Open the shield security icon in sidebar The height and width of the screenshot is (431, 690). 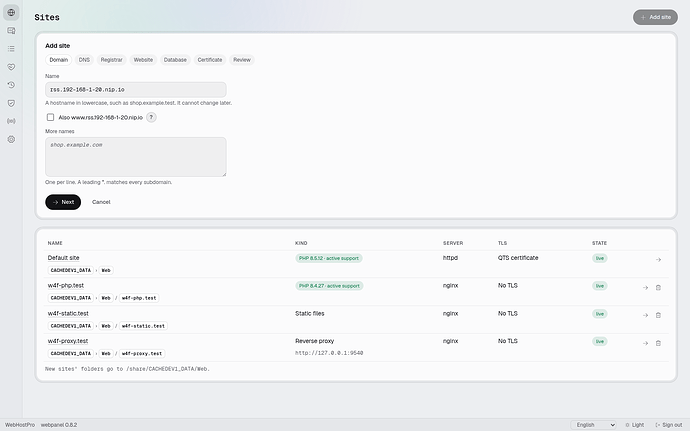(11, 103)
